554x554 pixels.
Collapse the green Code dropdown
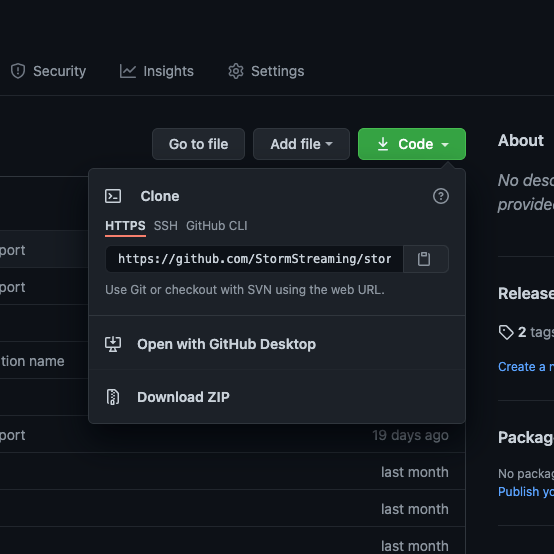(412, 144)
